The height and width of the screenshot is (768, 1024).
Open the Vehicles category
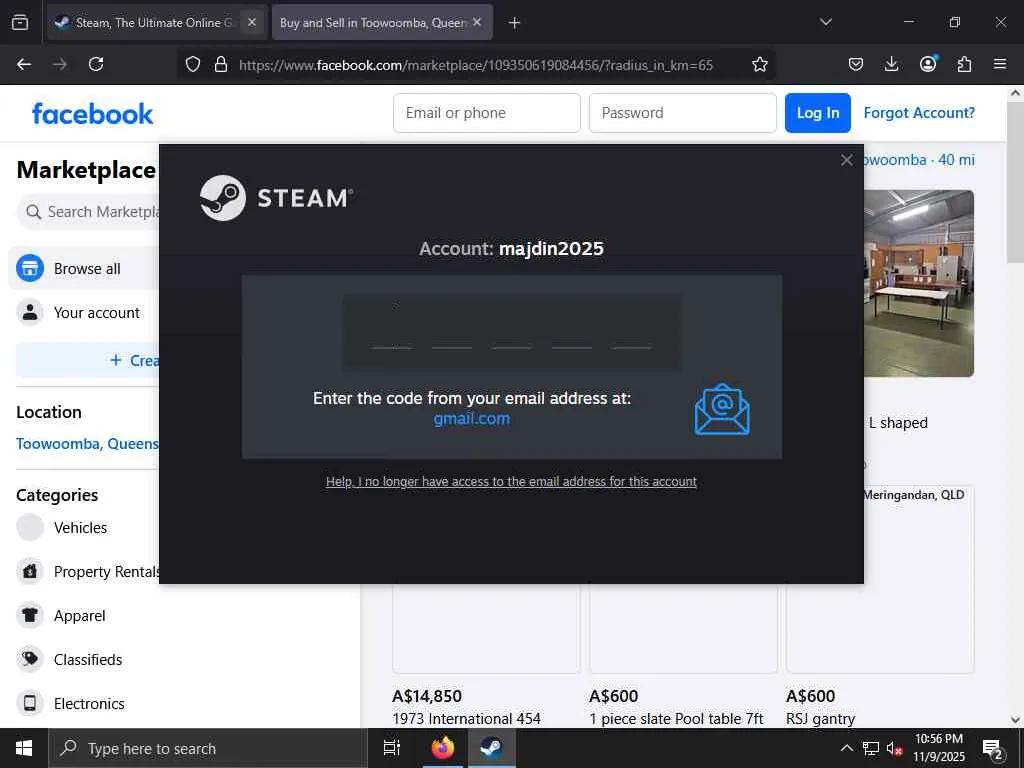(x=80, y=528)
